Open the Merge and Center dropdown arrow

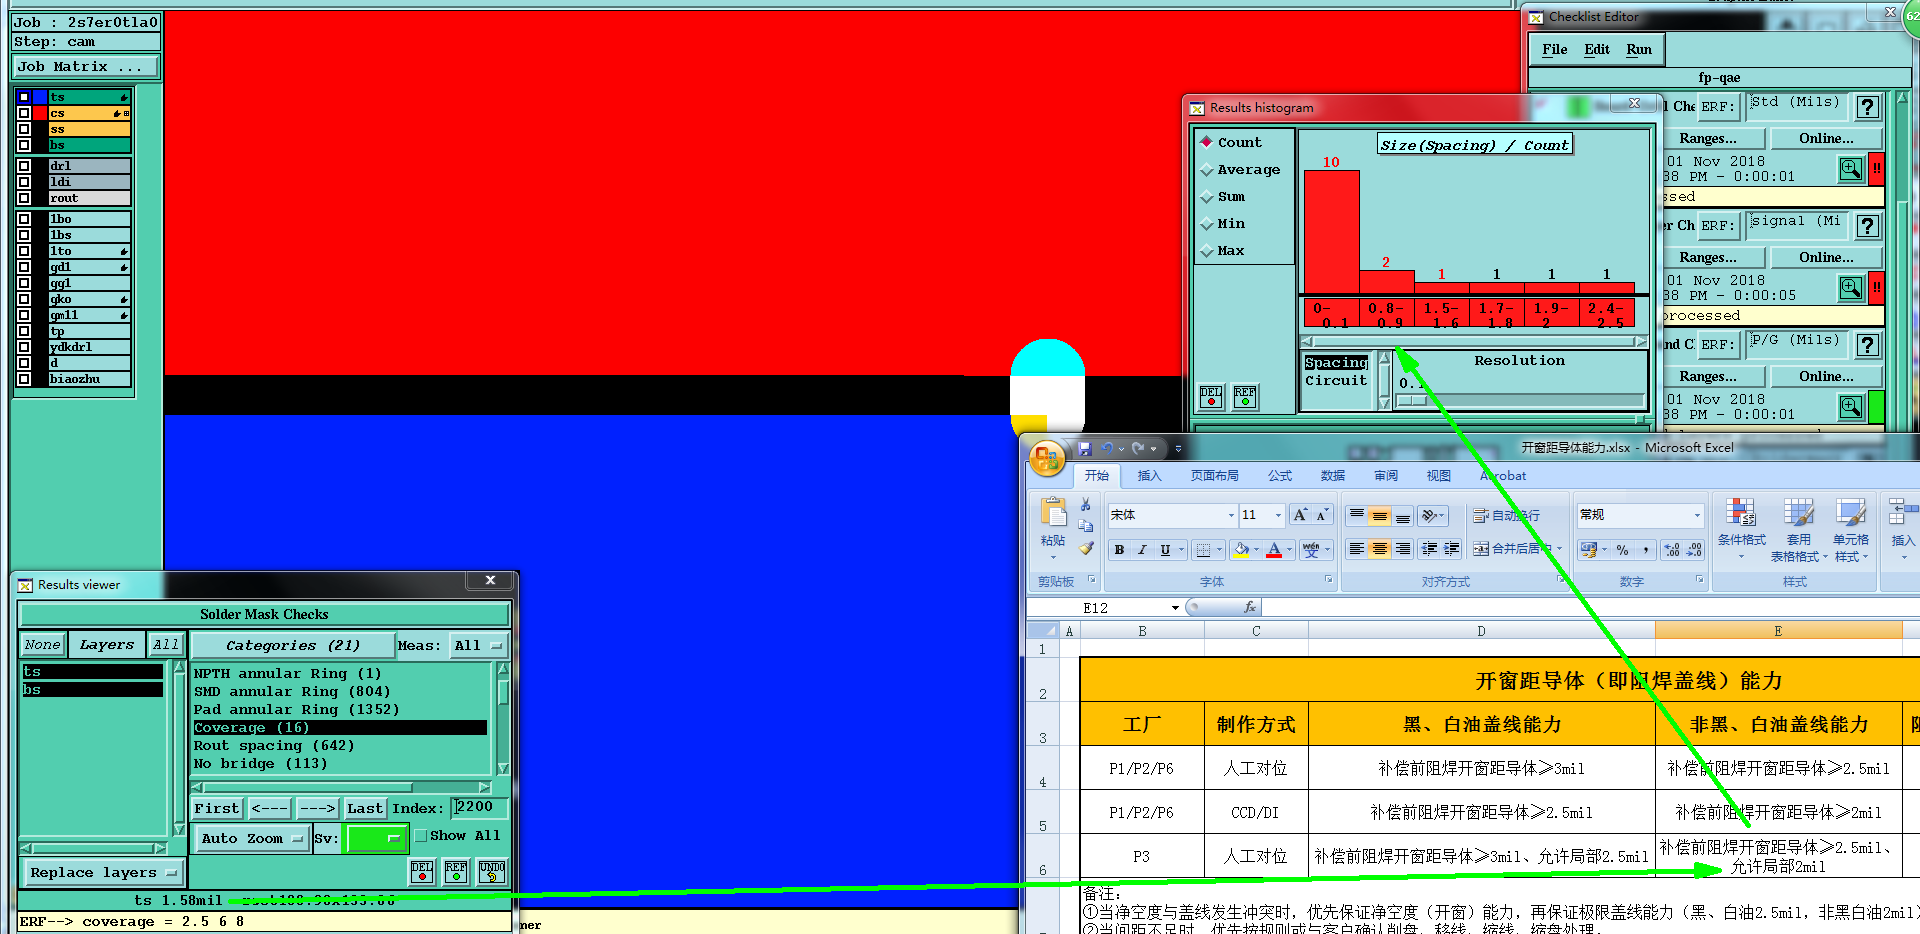point(1559,549)
